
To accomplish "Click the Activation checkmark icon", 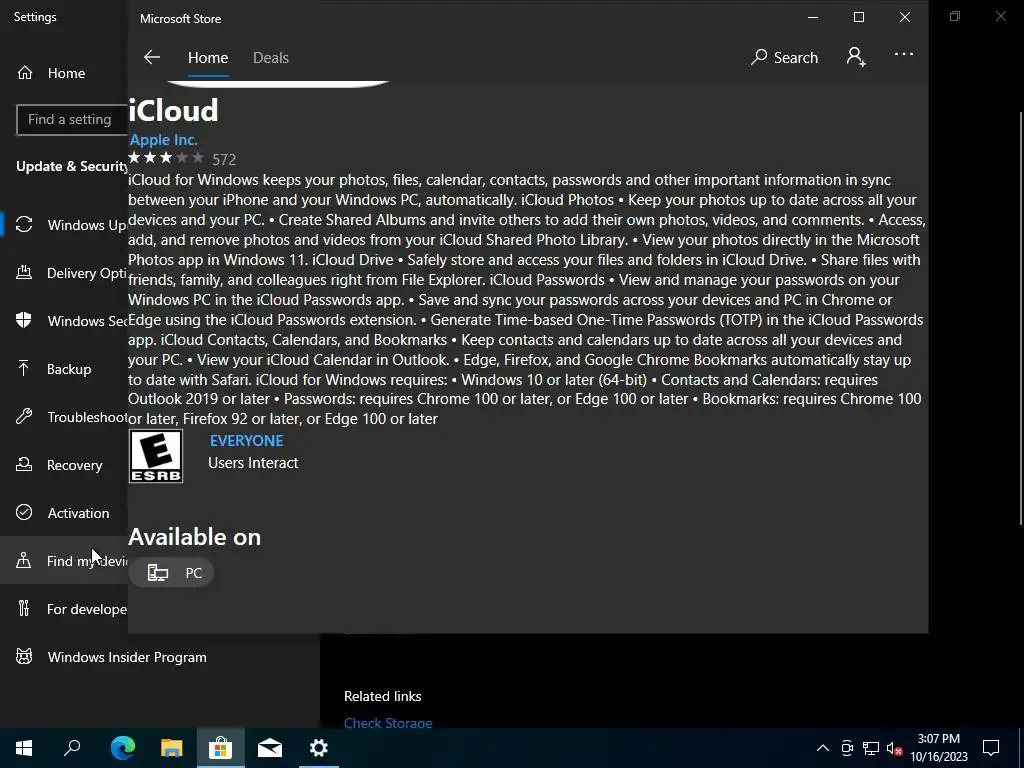I will click(24, 512).
